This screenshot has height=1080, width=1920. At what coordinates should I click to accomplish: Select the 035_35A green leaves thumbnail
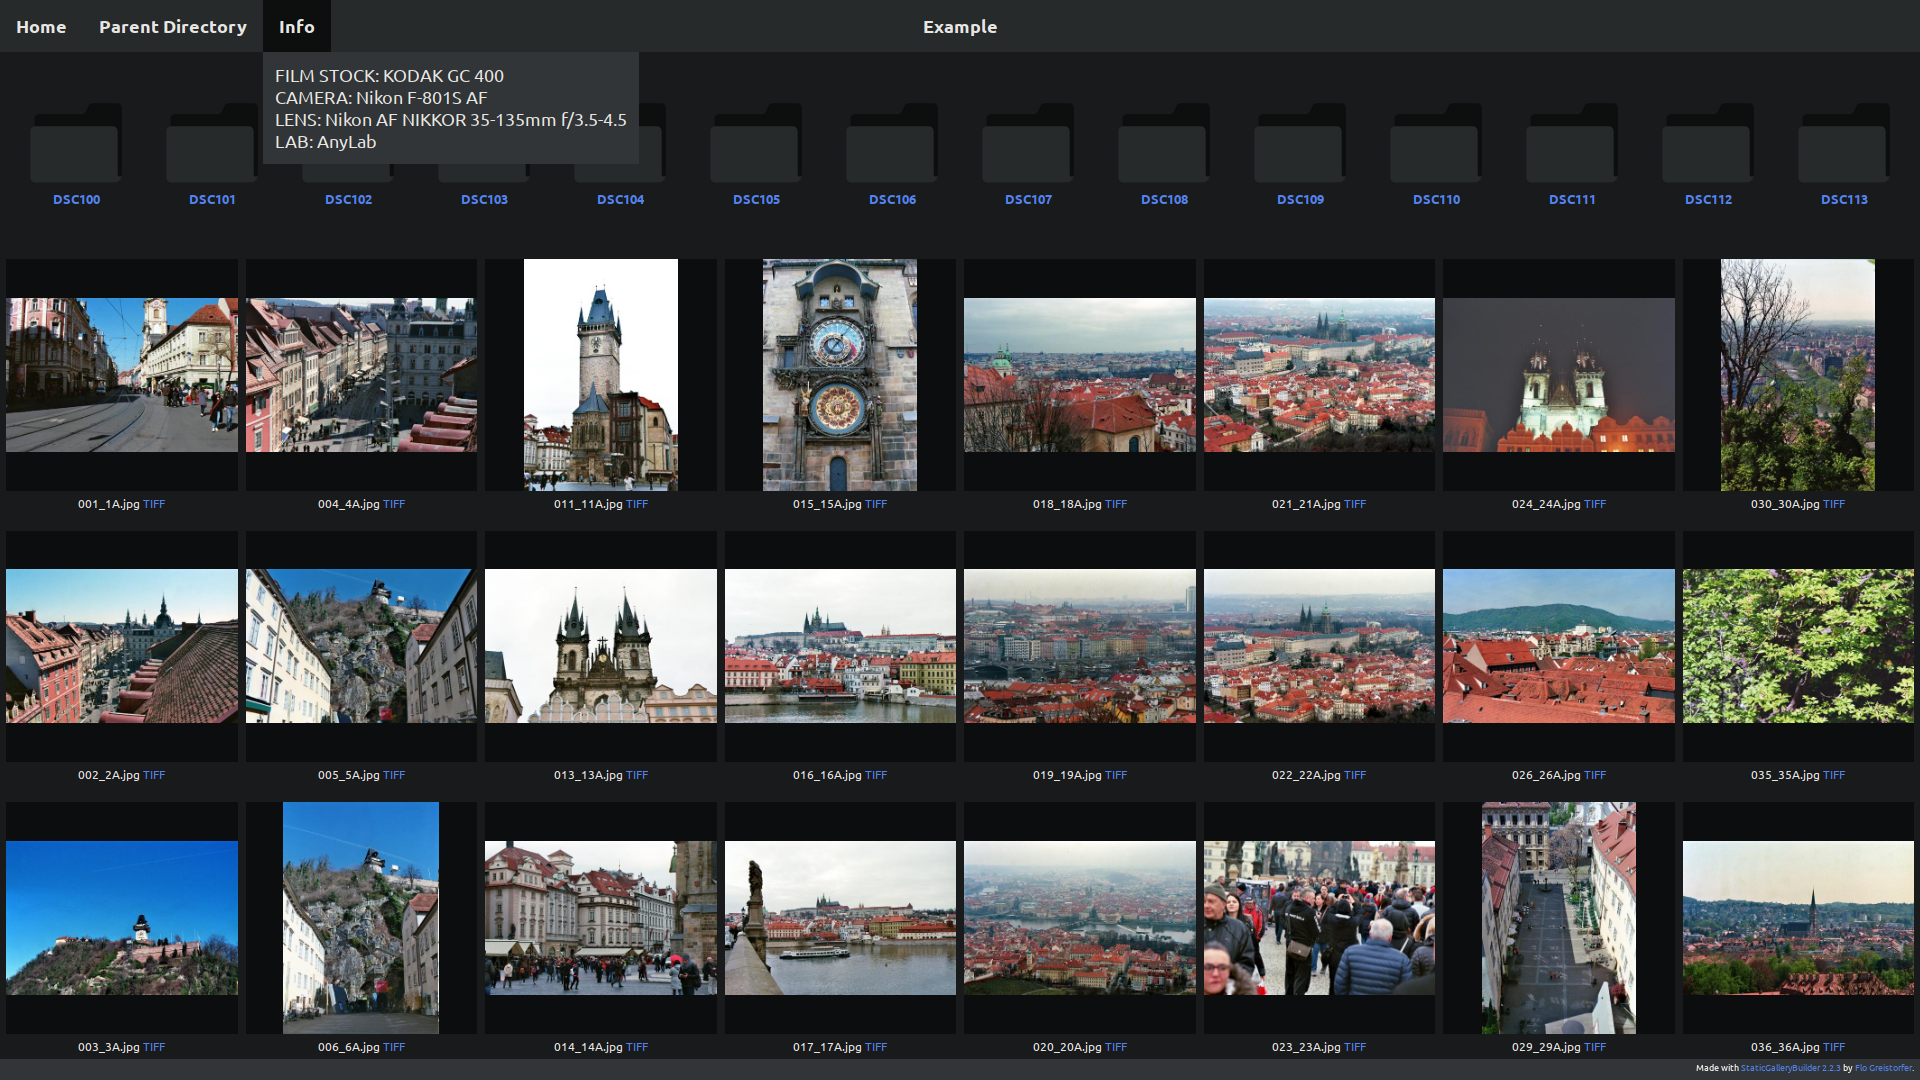(x=1797, y=646)
